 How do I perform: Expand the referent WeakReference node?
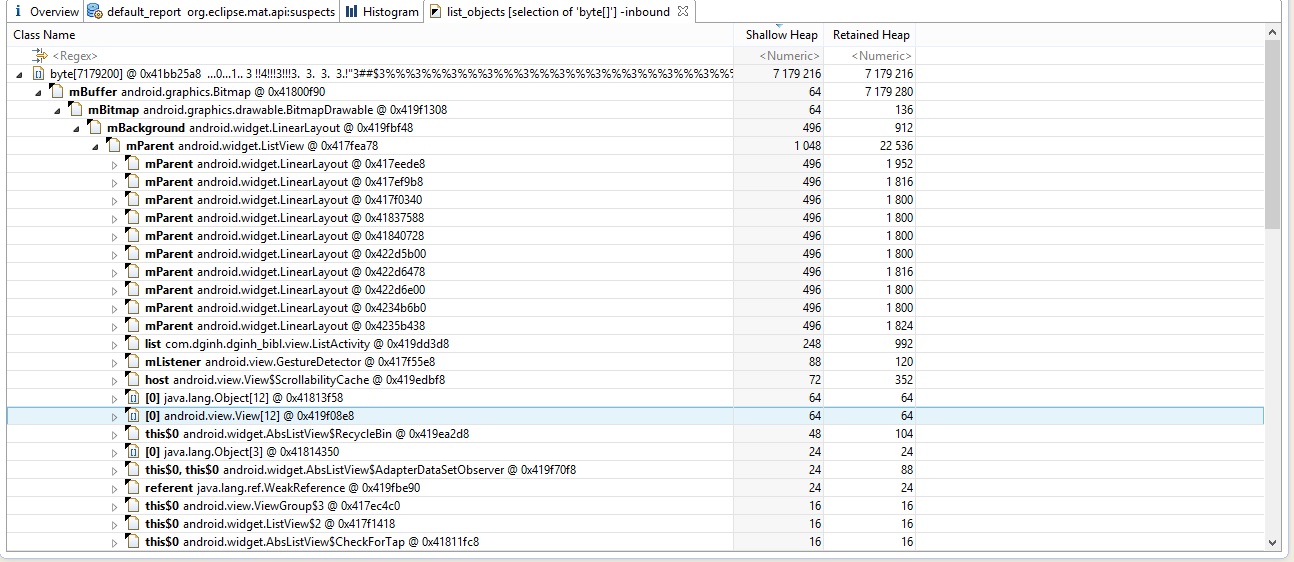(x=115, y=488)
